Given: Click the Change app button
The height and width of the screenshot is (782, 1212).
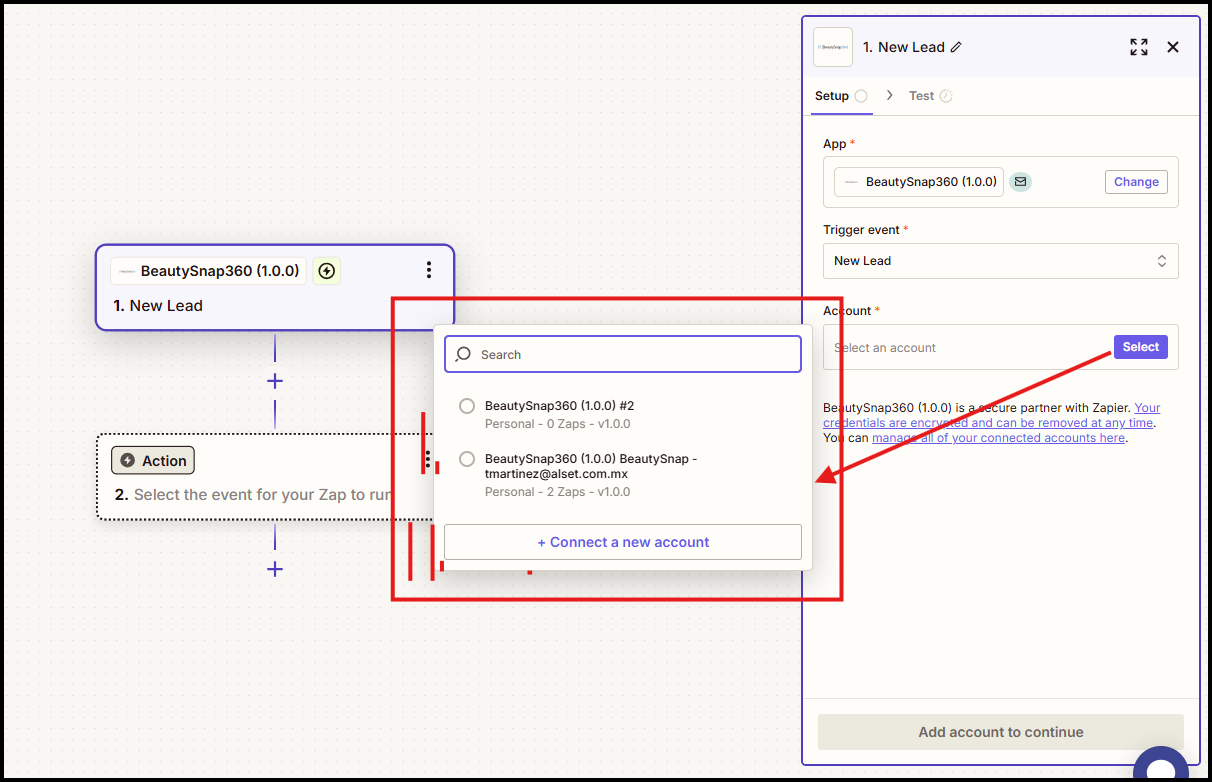Looking at the screenshot, I should 1136,182.
